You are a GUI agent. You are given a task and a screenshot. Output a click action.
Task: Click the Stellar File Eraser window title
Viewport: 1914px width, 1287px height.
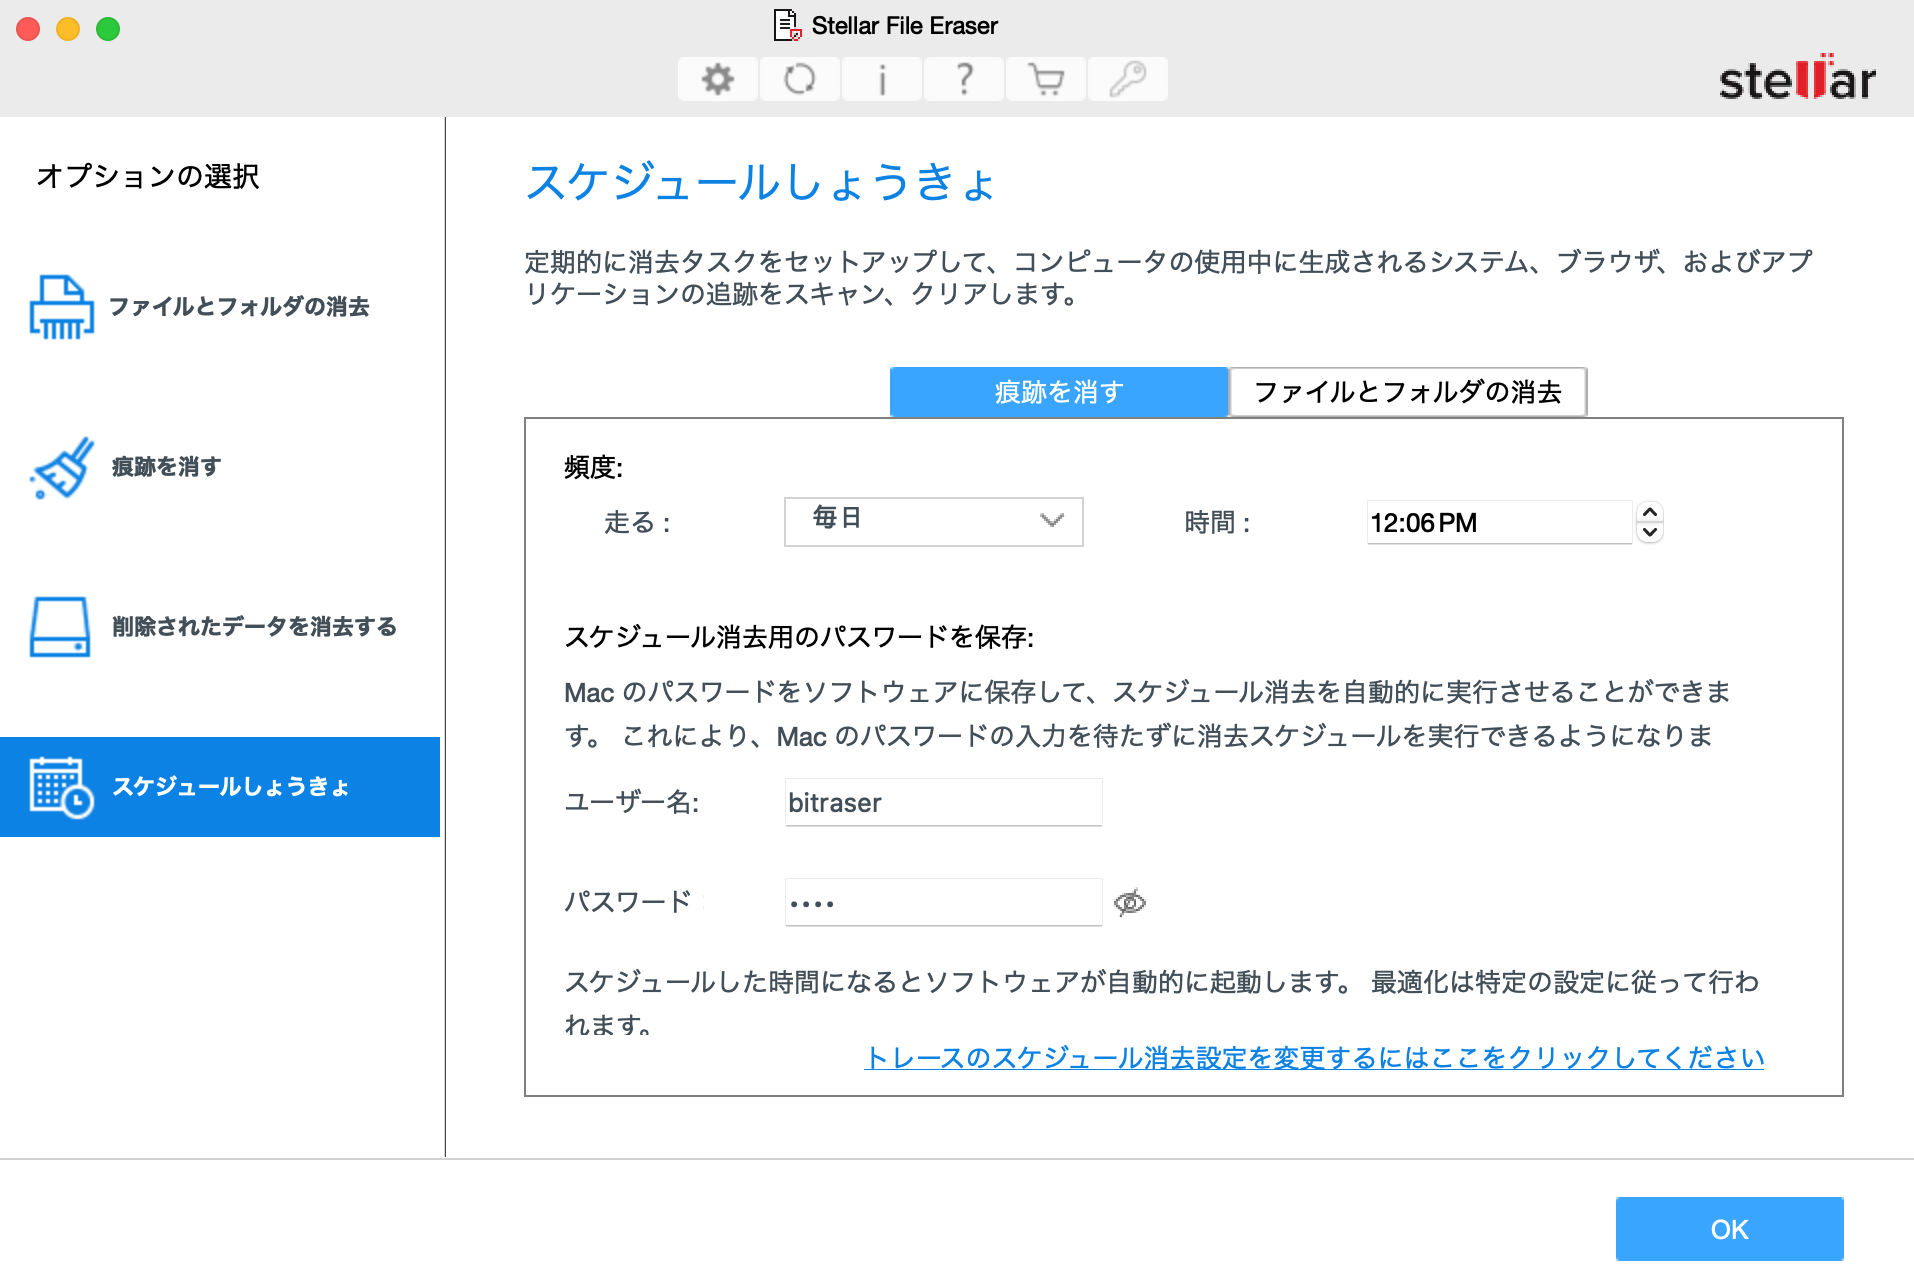pyautogui.click(x=904, y=26)
